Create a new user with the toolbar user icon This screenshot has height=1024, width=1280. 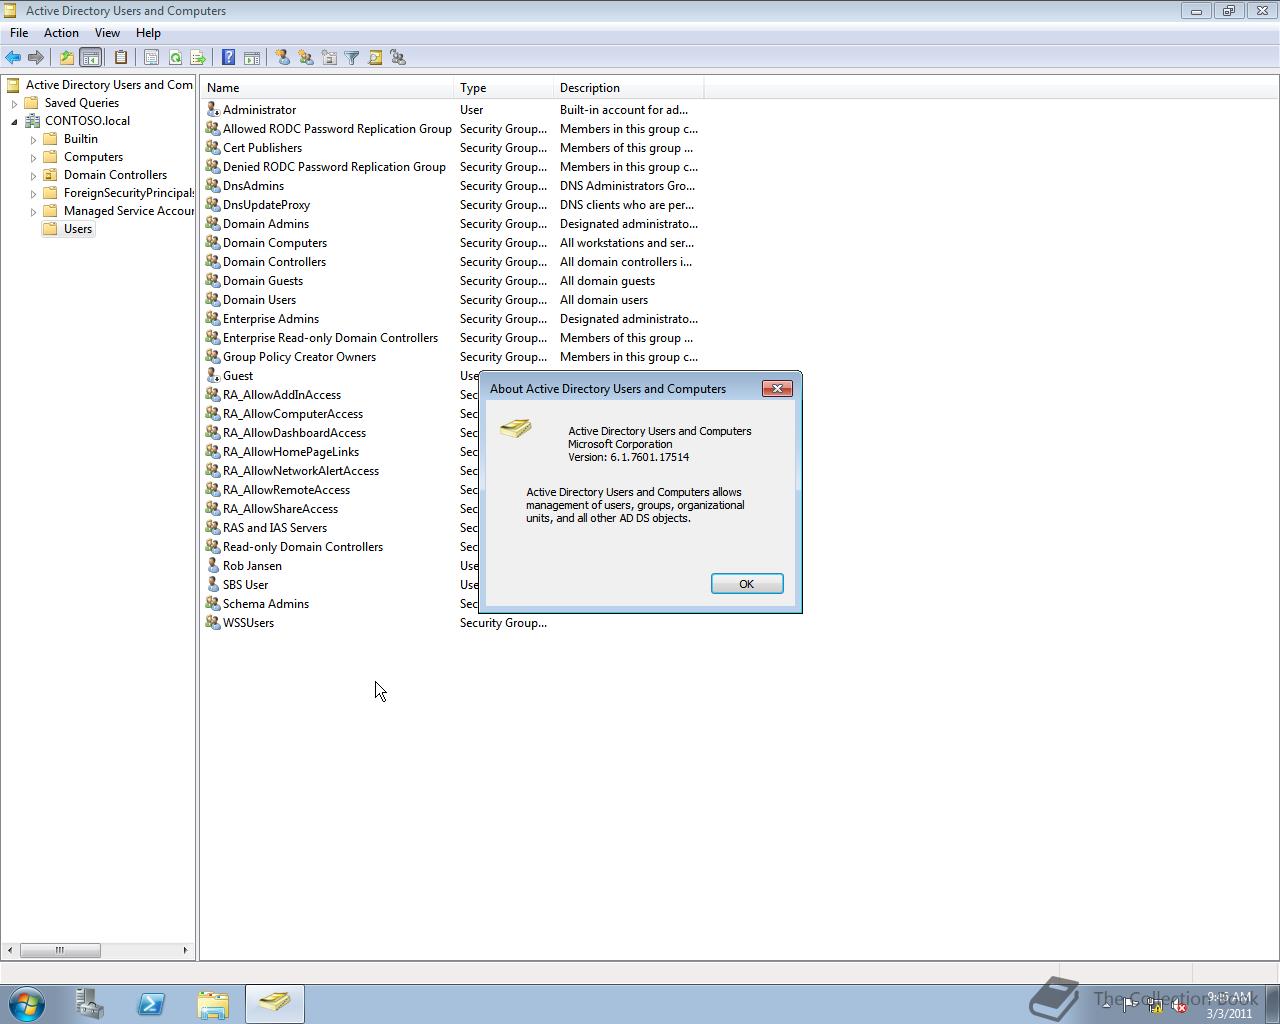coord(283,58)
